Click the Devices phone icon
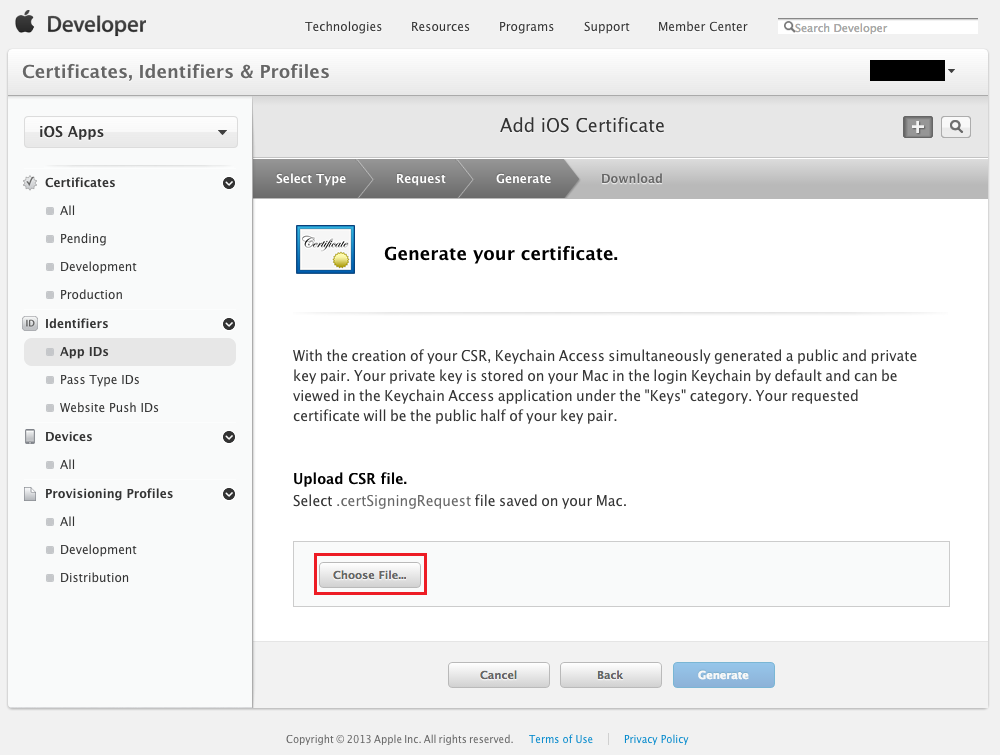 coord(30,436)
